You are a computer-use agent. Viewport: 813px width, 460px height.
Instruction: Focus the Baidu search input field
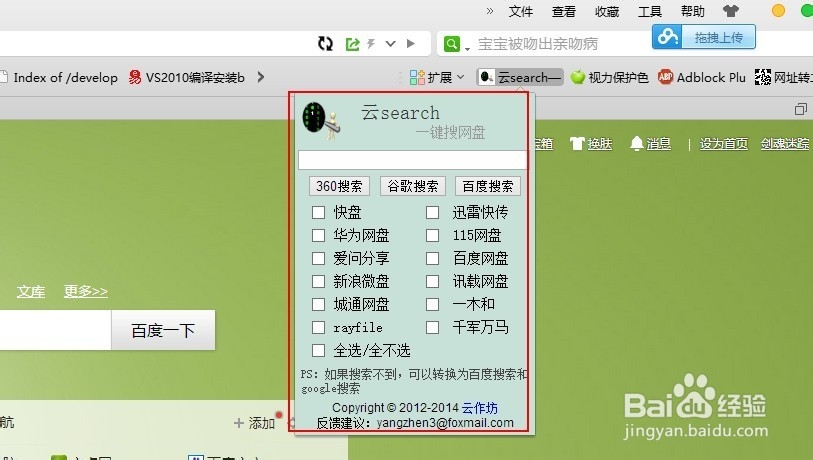pos(55,330)
